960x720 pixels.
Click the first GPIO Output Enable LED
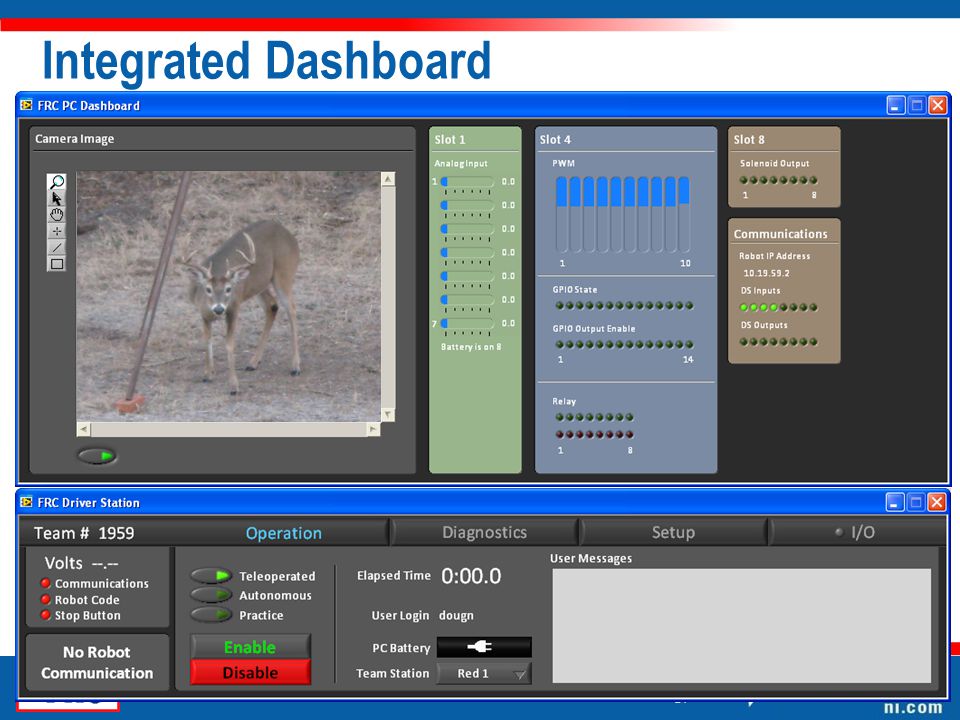[560, 344]
